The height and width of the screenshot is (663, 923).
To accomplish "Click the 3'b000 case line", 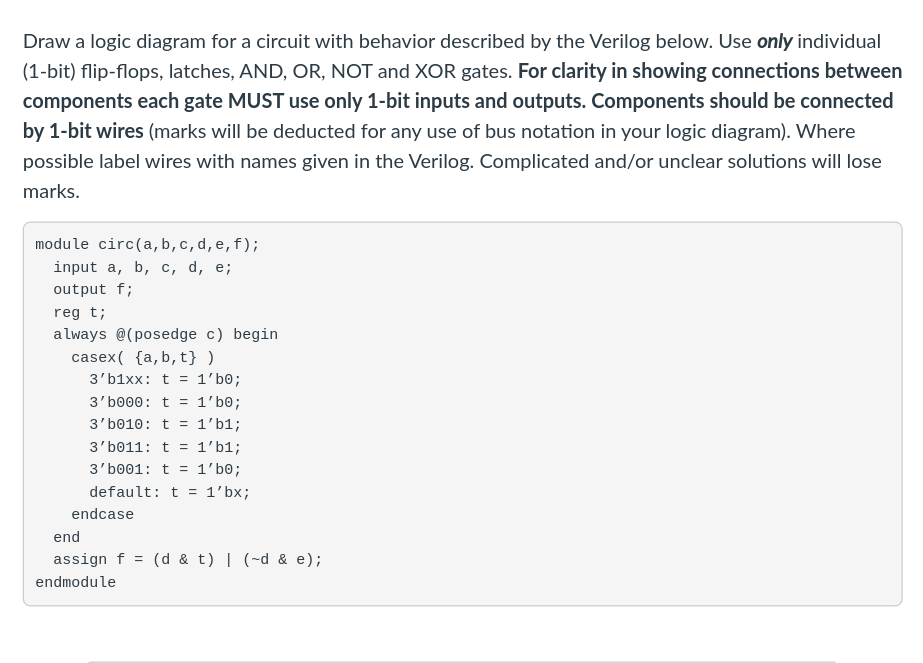I will [165, 403].
